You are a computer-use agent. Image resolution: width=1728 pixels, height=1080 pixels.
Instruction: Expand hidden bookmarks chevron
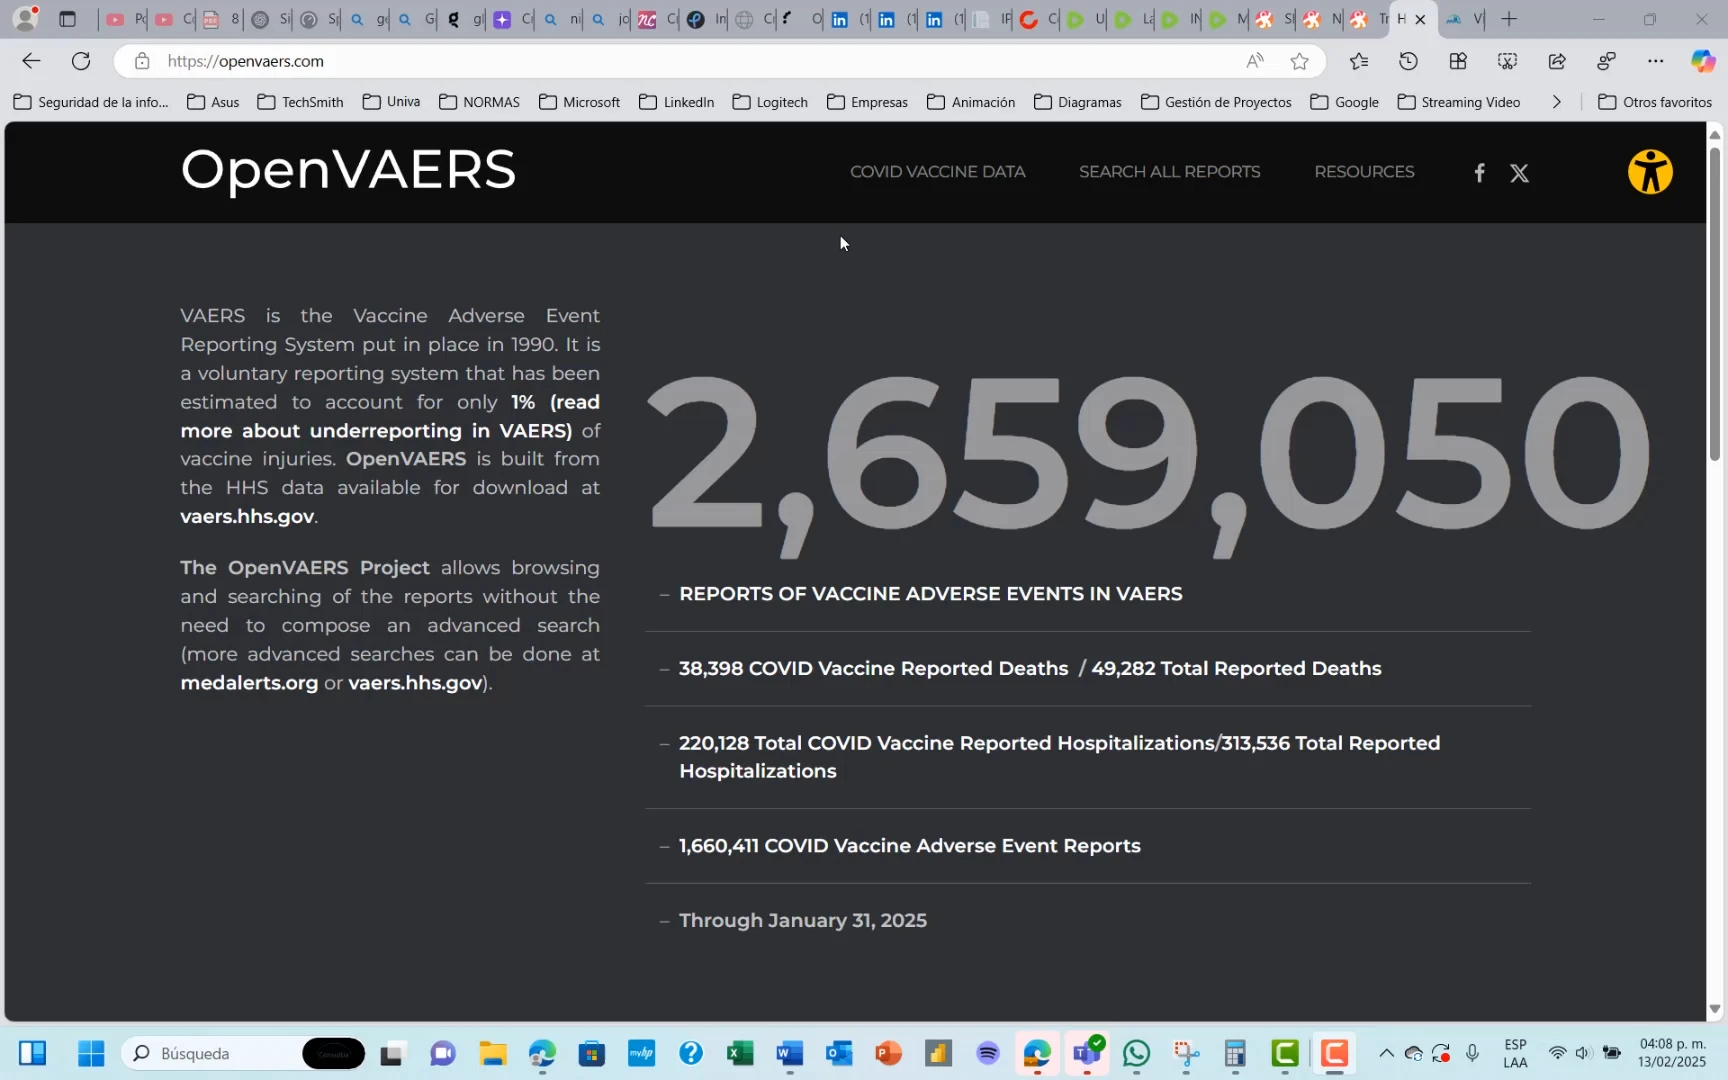1557,102
